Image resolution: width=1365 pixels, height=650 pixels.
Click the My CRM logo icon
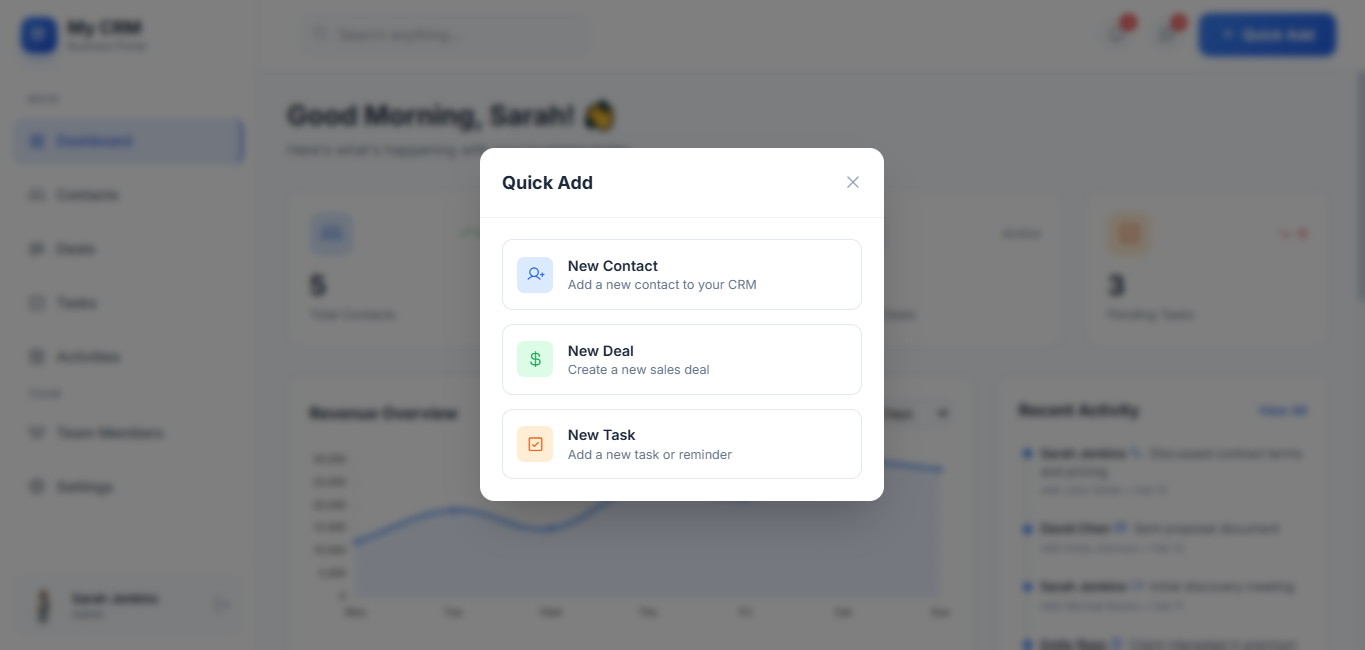[39, 36]
